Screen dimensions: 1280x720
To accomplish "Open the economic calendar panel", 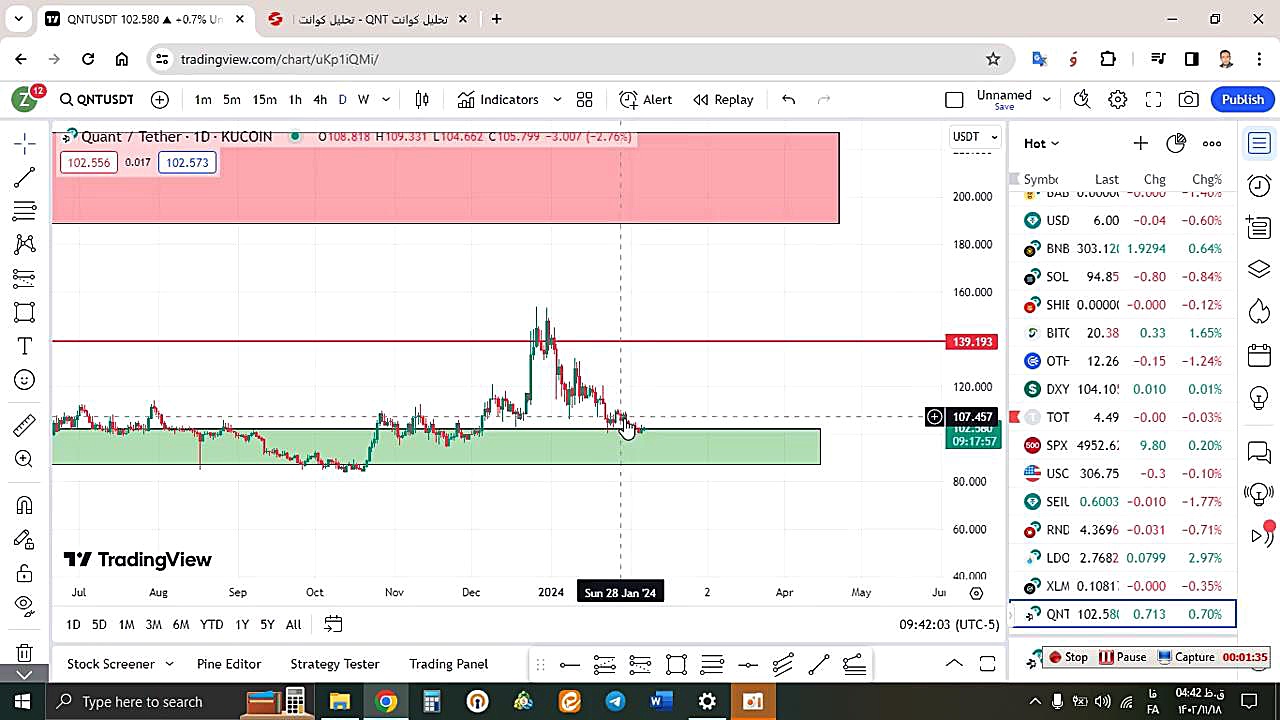I will point(1259,355).
